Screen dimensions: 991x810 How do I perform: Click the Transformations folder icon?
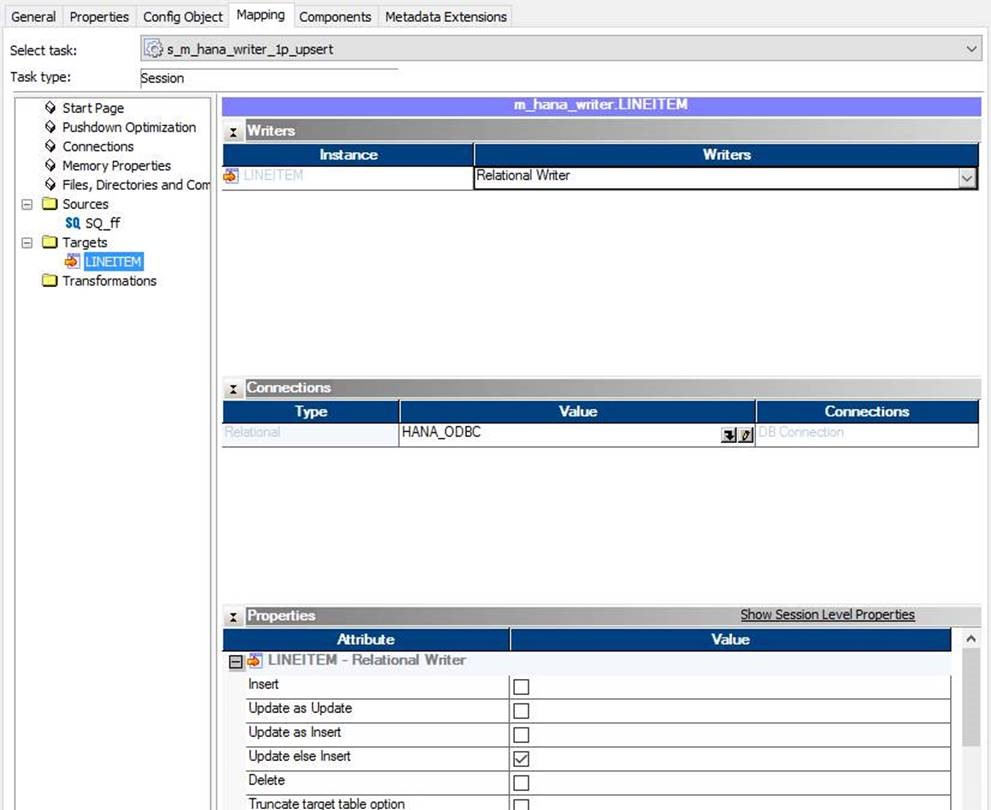[x=49, y=280]
